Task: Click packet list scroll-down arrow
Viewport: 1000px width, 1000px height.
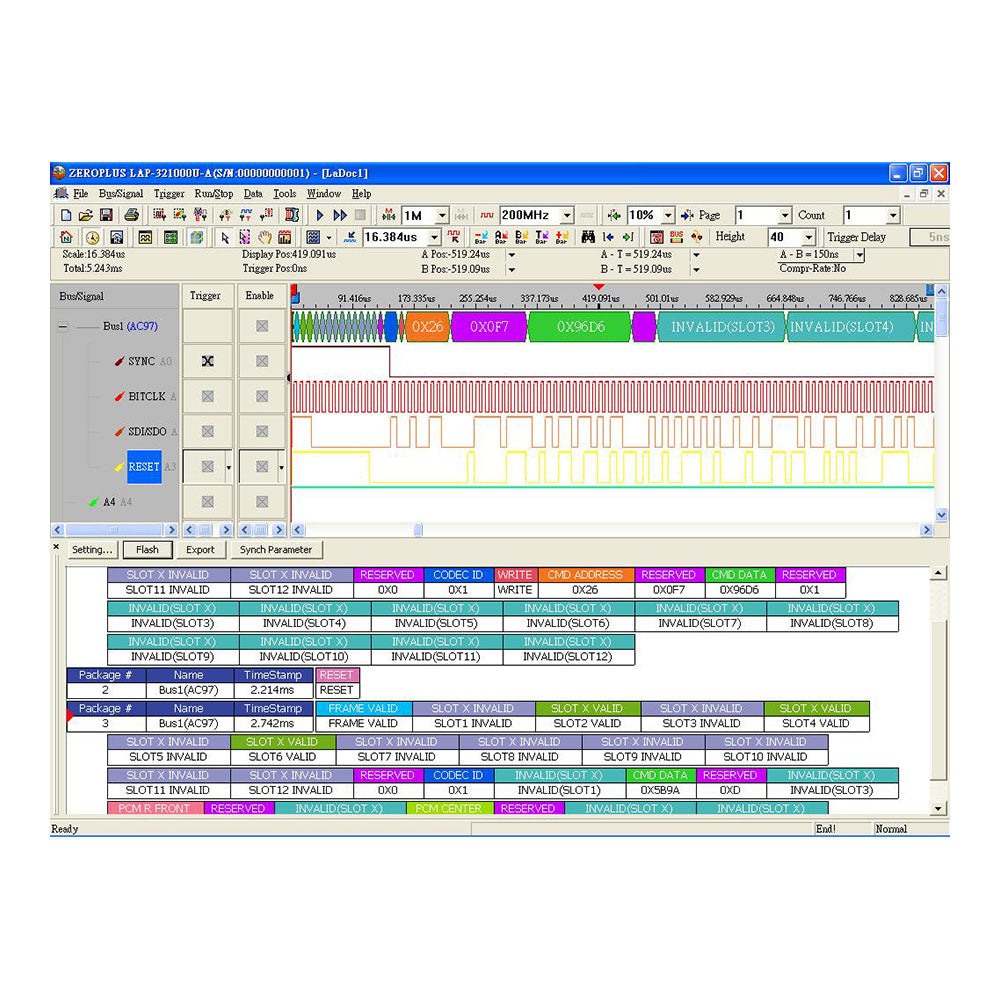Action: click(x=938, y=809)
